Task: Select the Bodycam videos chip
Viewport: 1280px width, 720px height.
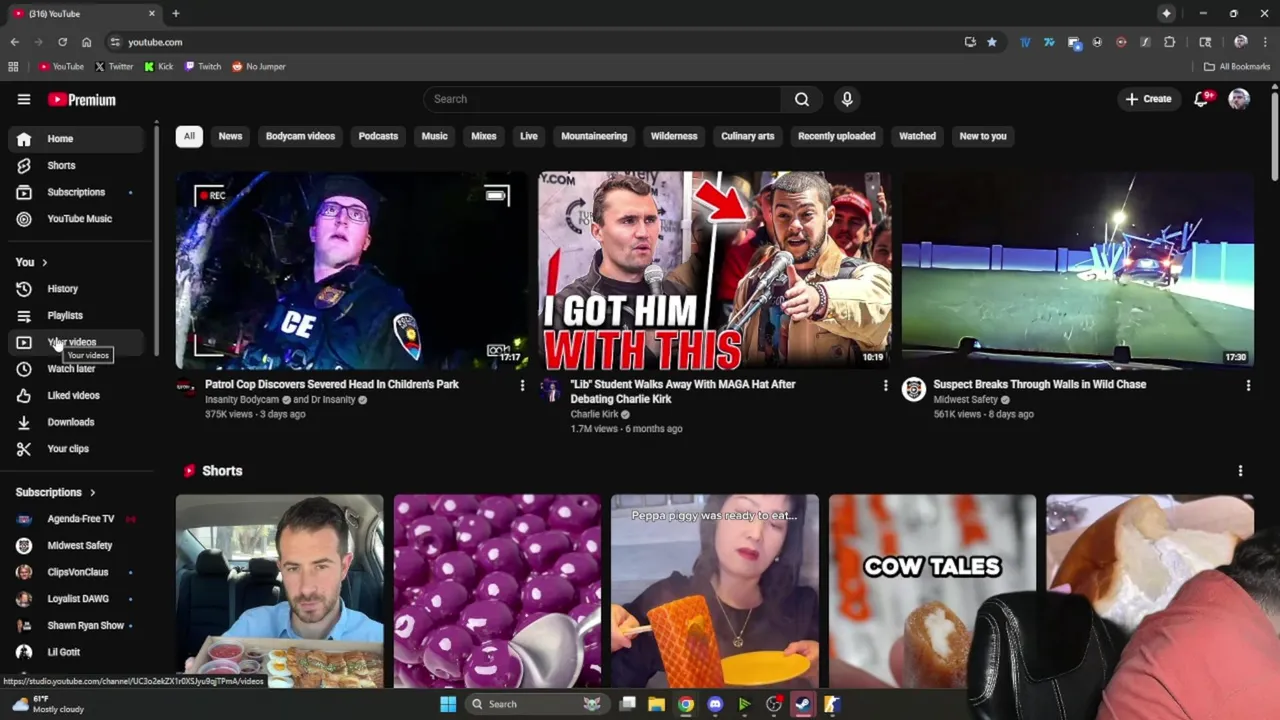Action: pyautogui.click(x=300, y=136)
